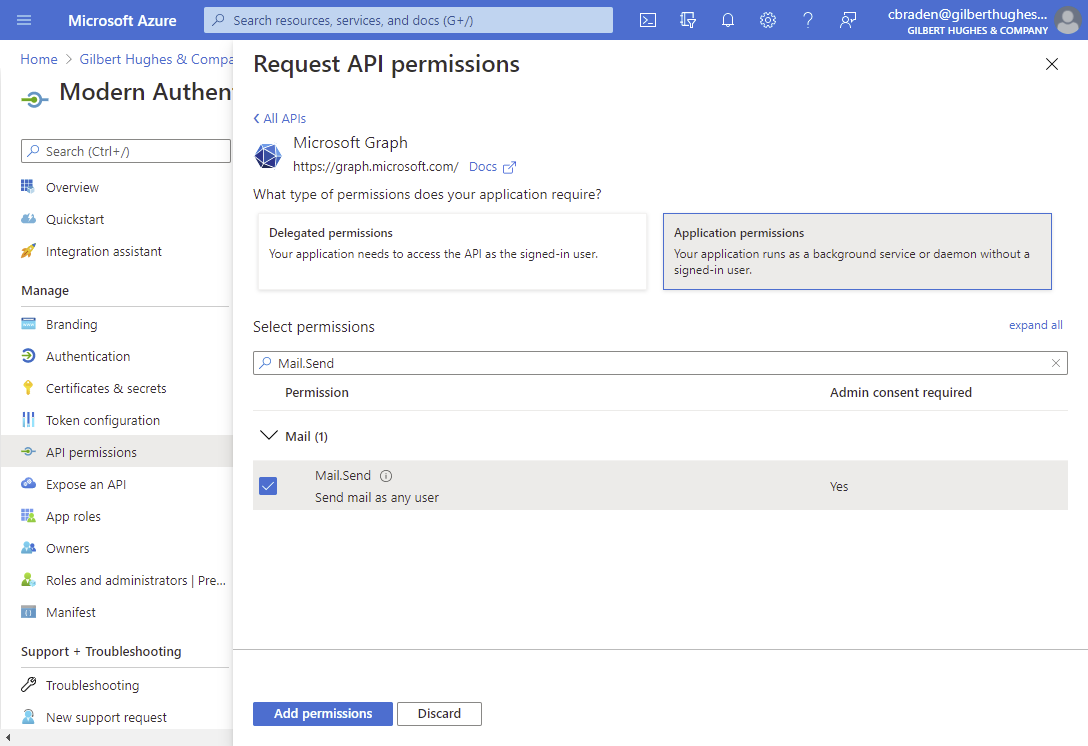Screen dimensions: 1088x746
Task: Click the Discard button
Action: pyautogui.click(x=439, y=713)
